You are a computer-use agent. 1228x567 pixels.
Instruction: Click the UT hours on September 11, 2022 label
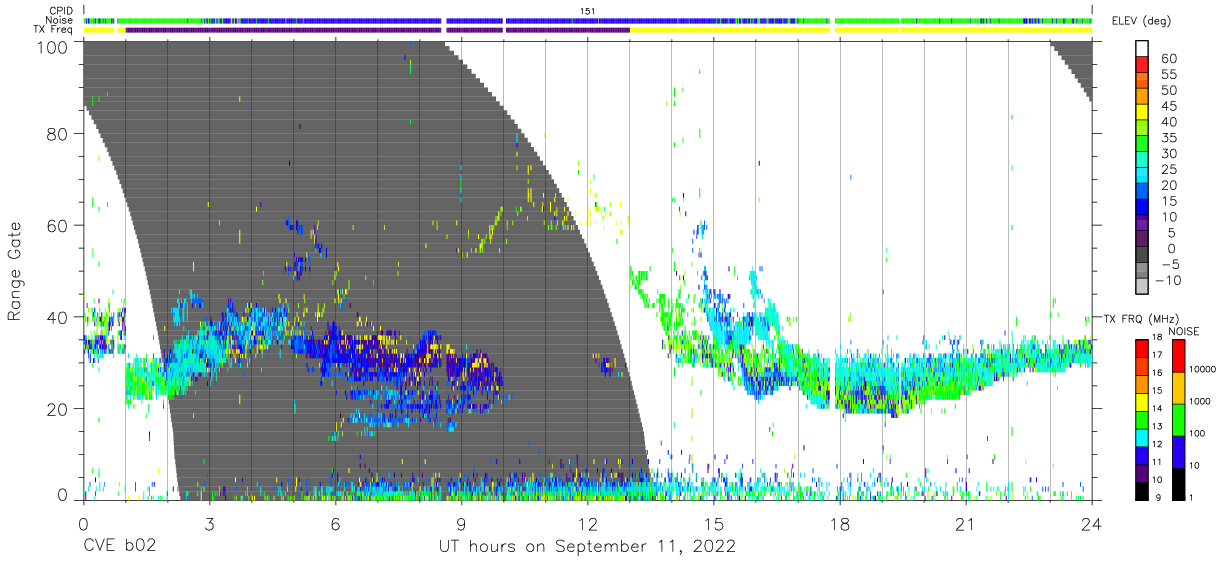(588, 547)
